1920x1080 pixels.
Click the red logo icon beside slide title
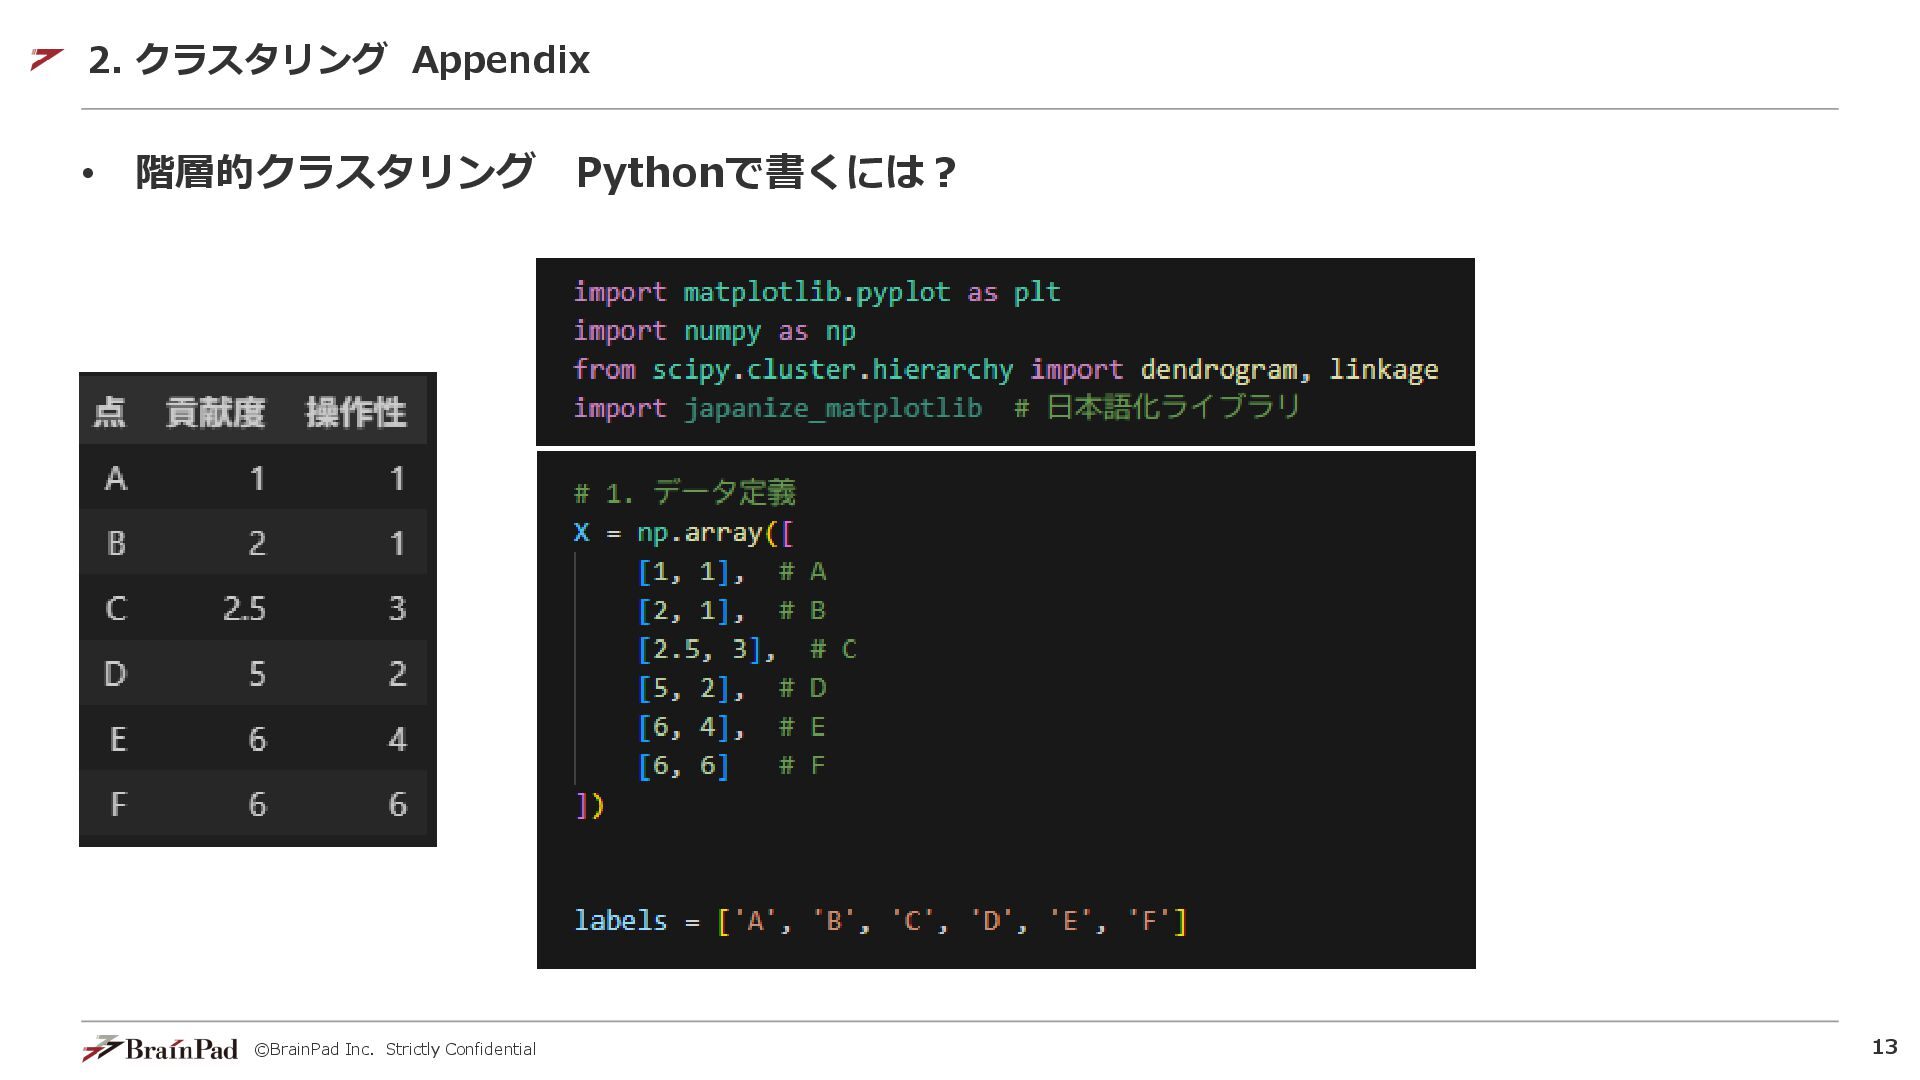click(x=46, y=59)
